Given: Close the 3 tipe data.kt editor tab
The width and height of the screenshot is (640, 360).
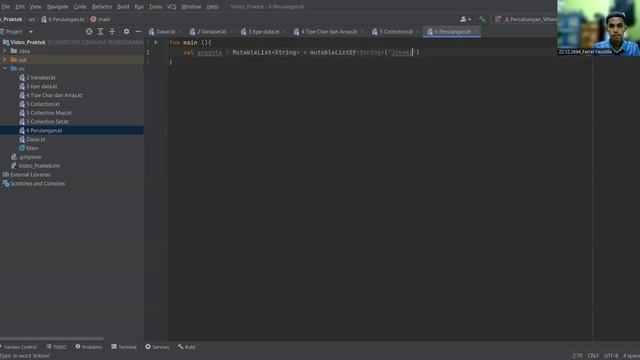Looking at the screenshot, I should 284,32.
